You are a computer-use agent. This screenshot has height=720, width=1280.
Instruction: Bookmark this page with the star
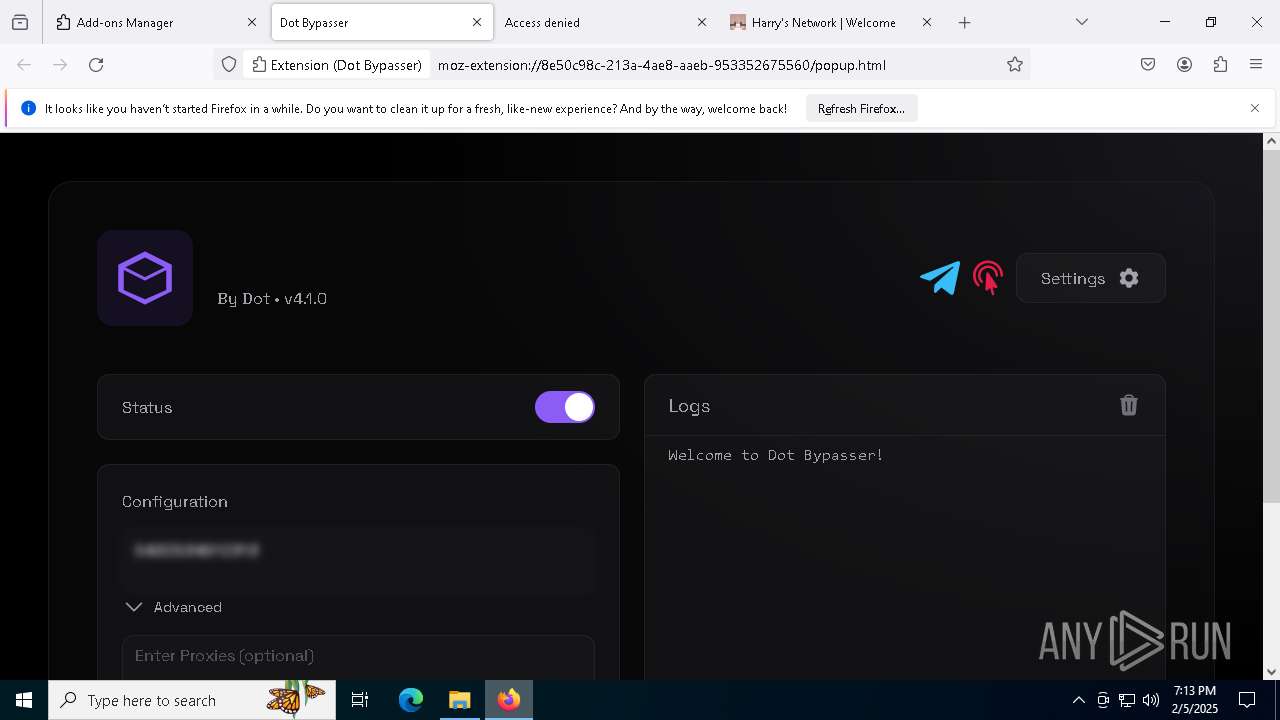point(1015,65)
